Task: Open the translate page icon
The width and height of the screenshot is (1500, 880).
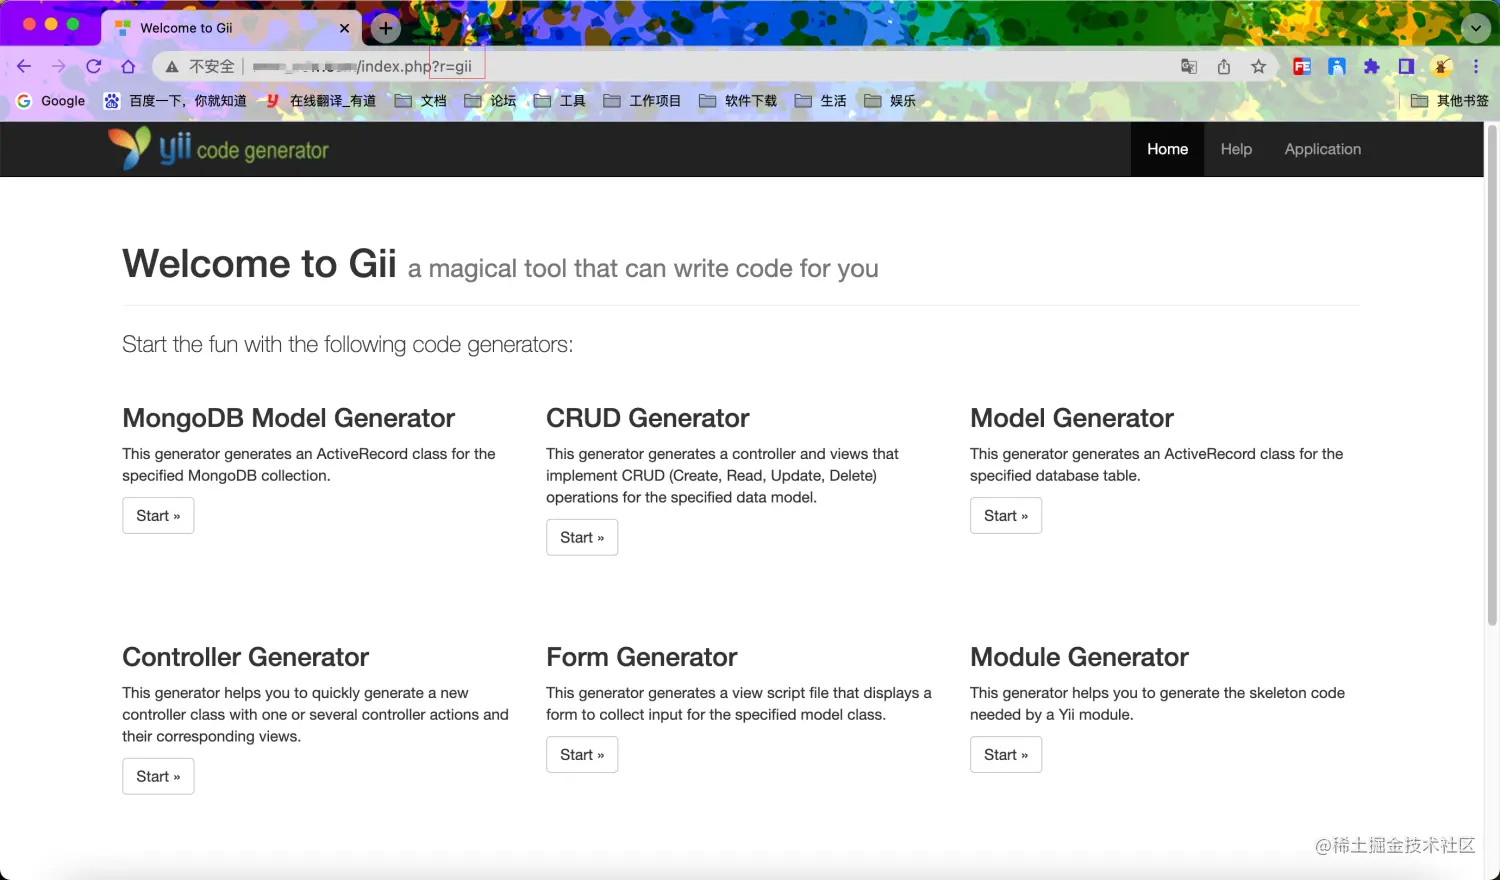Action: pos(1189,67)
